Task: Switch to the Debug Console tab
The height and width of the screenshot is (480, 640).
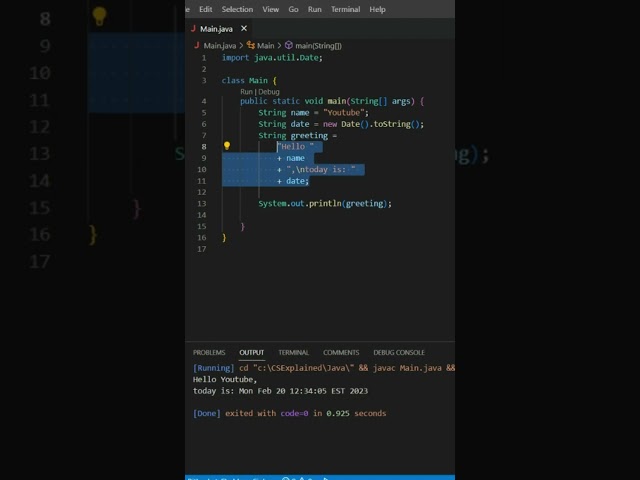Action: [x=399, y=352]
